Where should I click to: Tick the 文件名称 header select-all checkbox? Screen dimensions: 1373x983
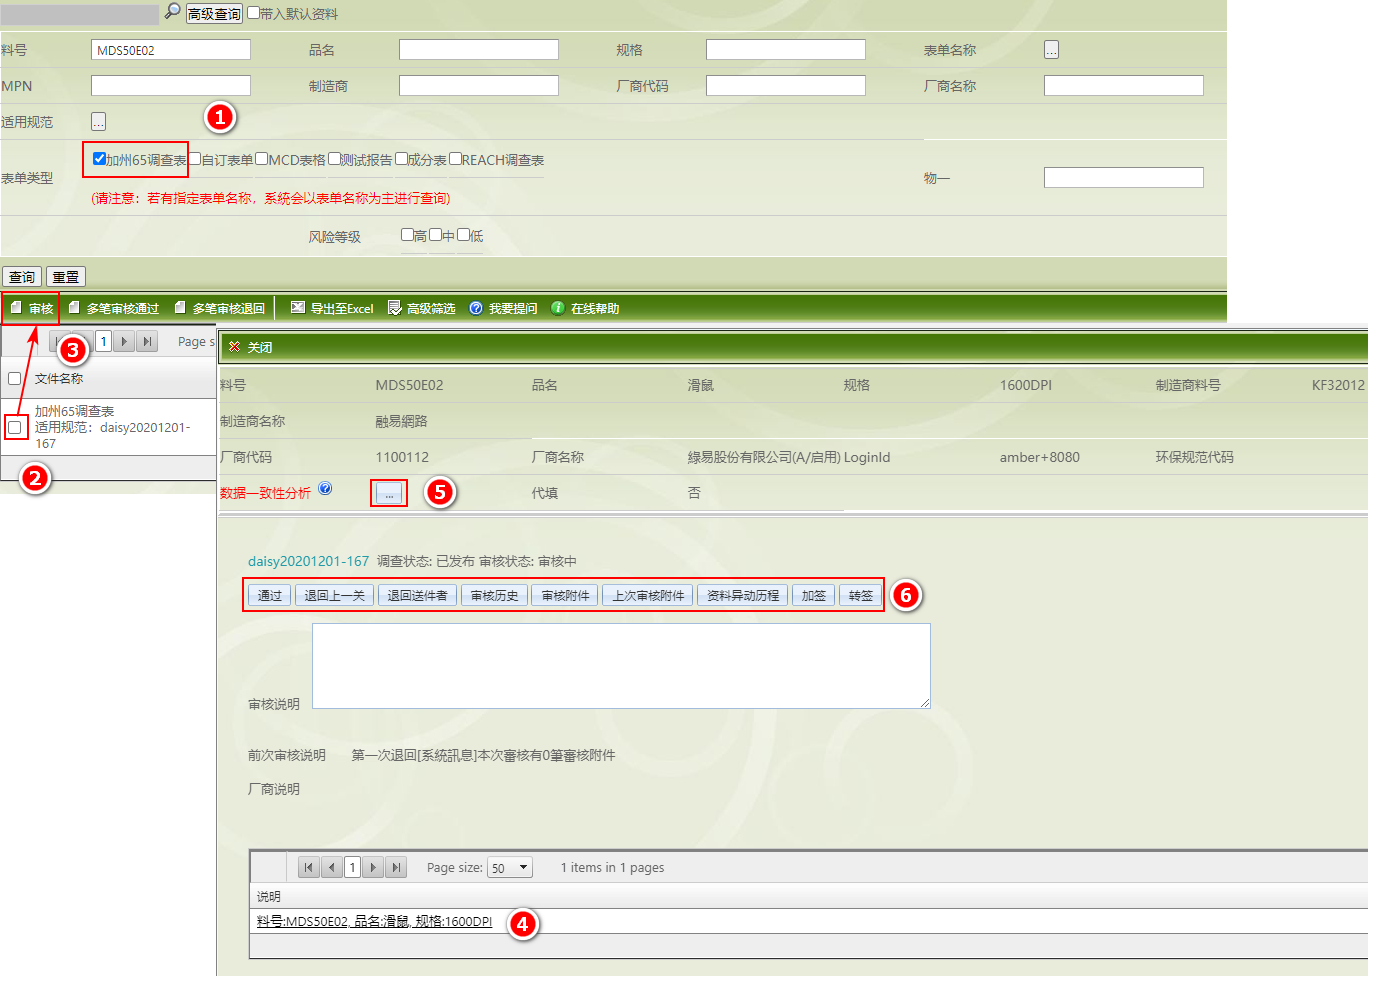14,378
